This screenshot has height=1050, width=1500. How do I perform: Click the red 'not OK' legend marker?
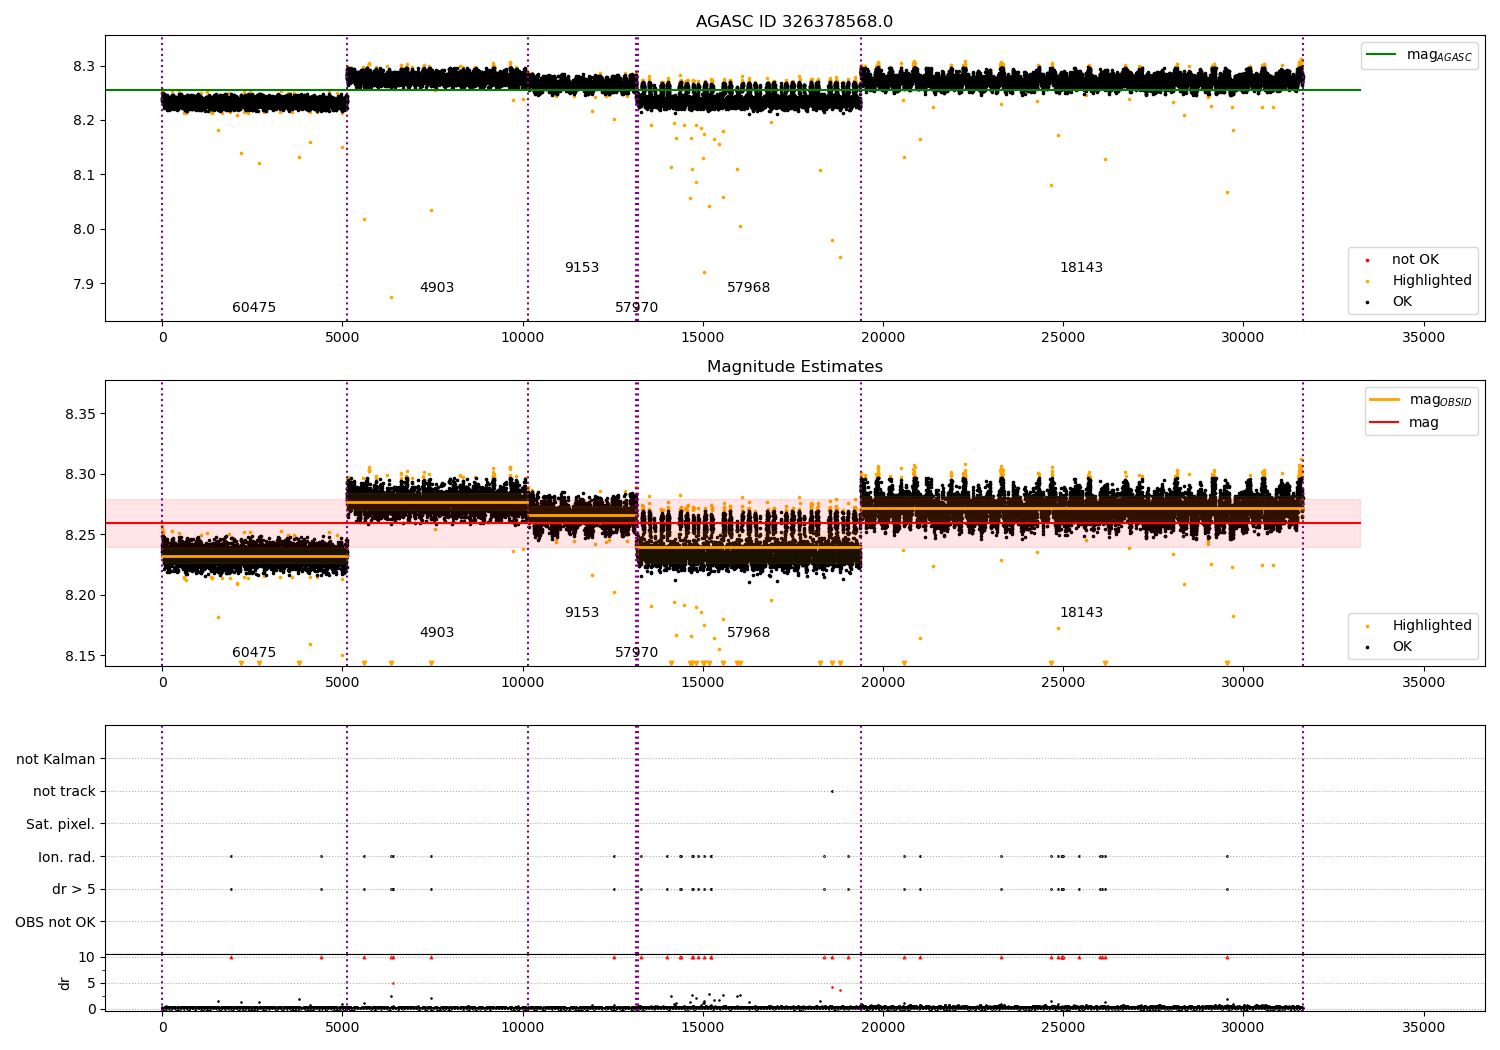tap(1367, 260)
